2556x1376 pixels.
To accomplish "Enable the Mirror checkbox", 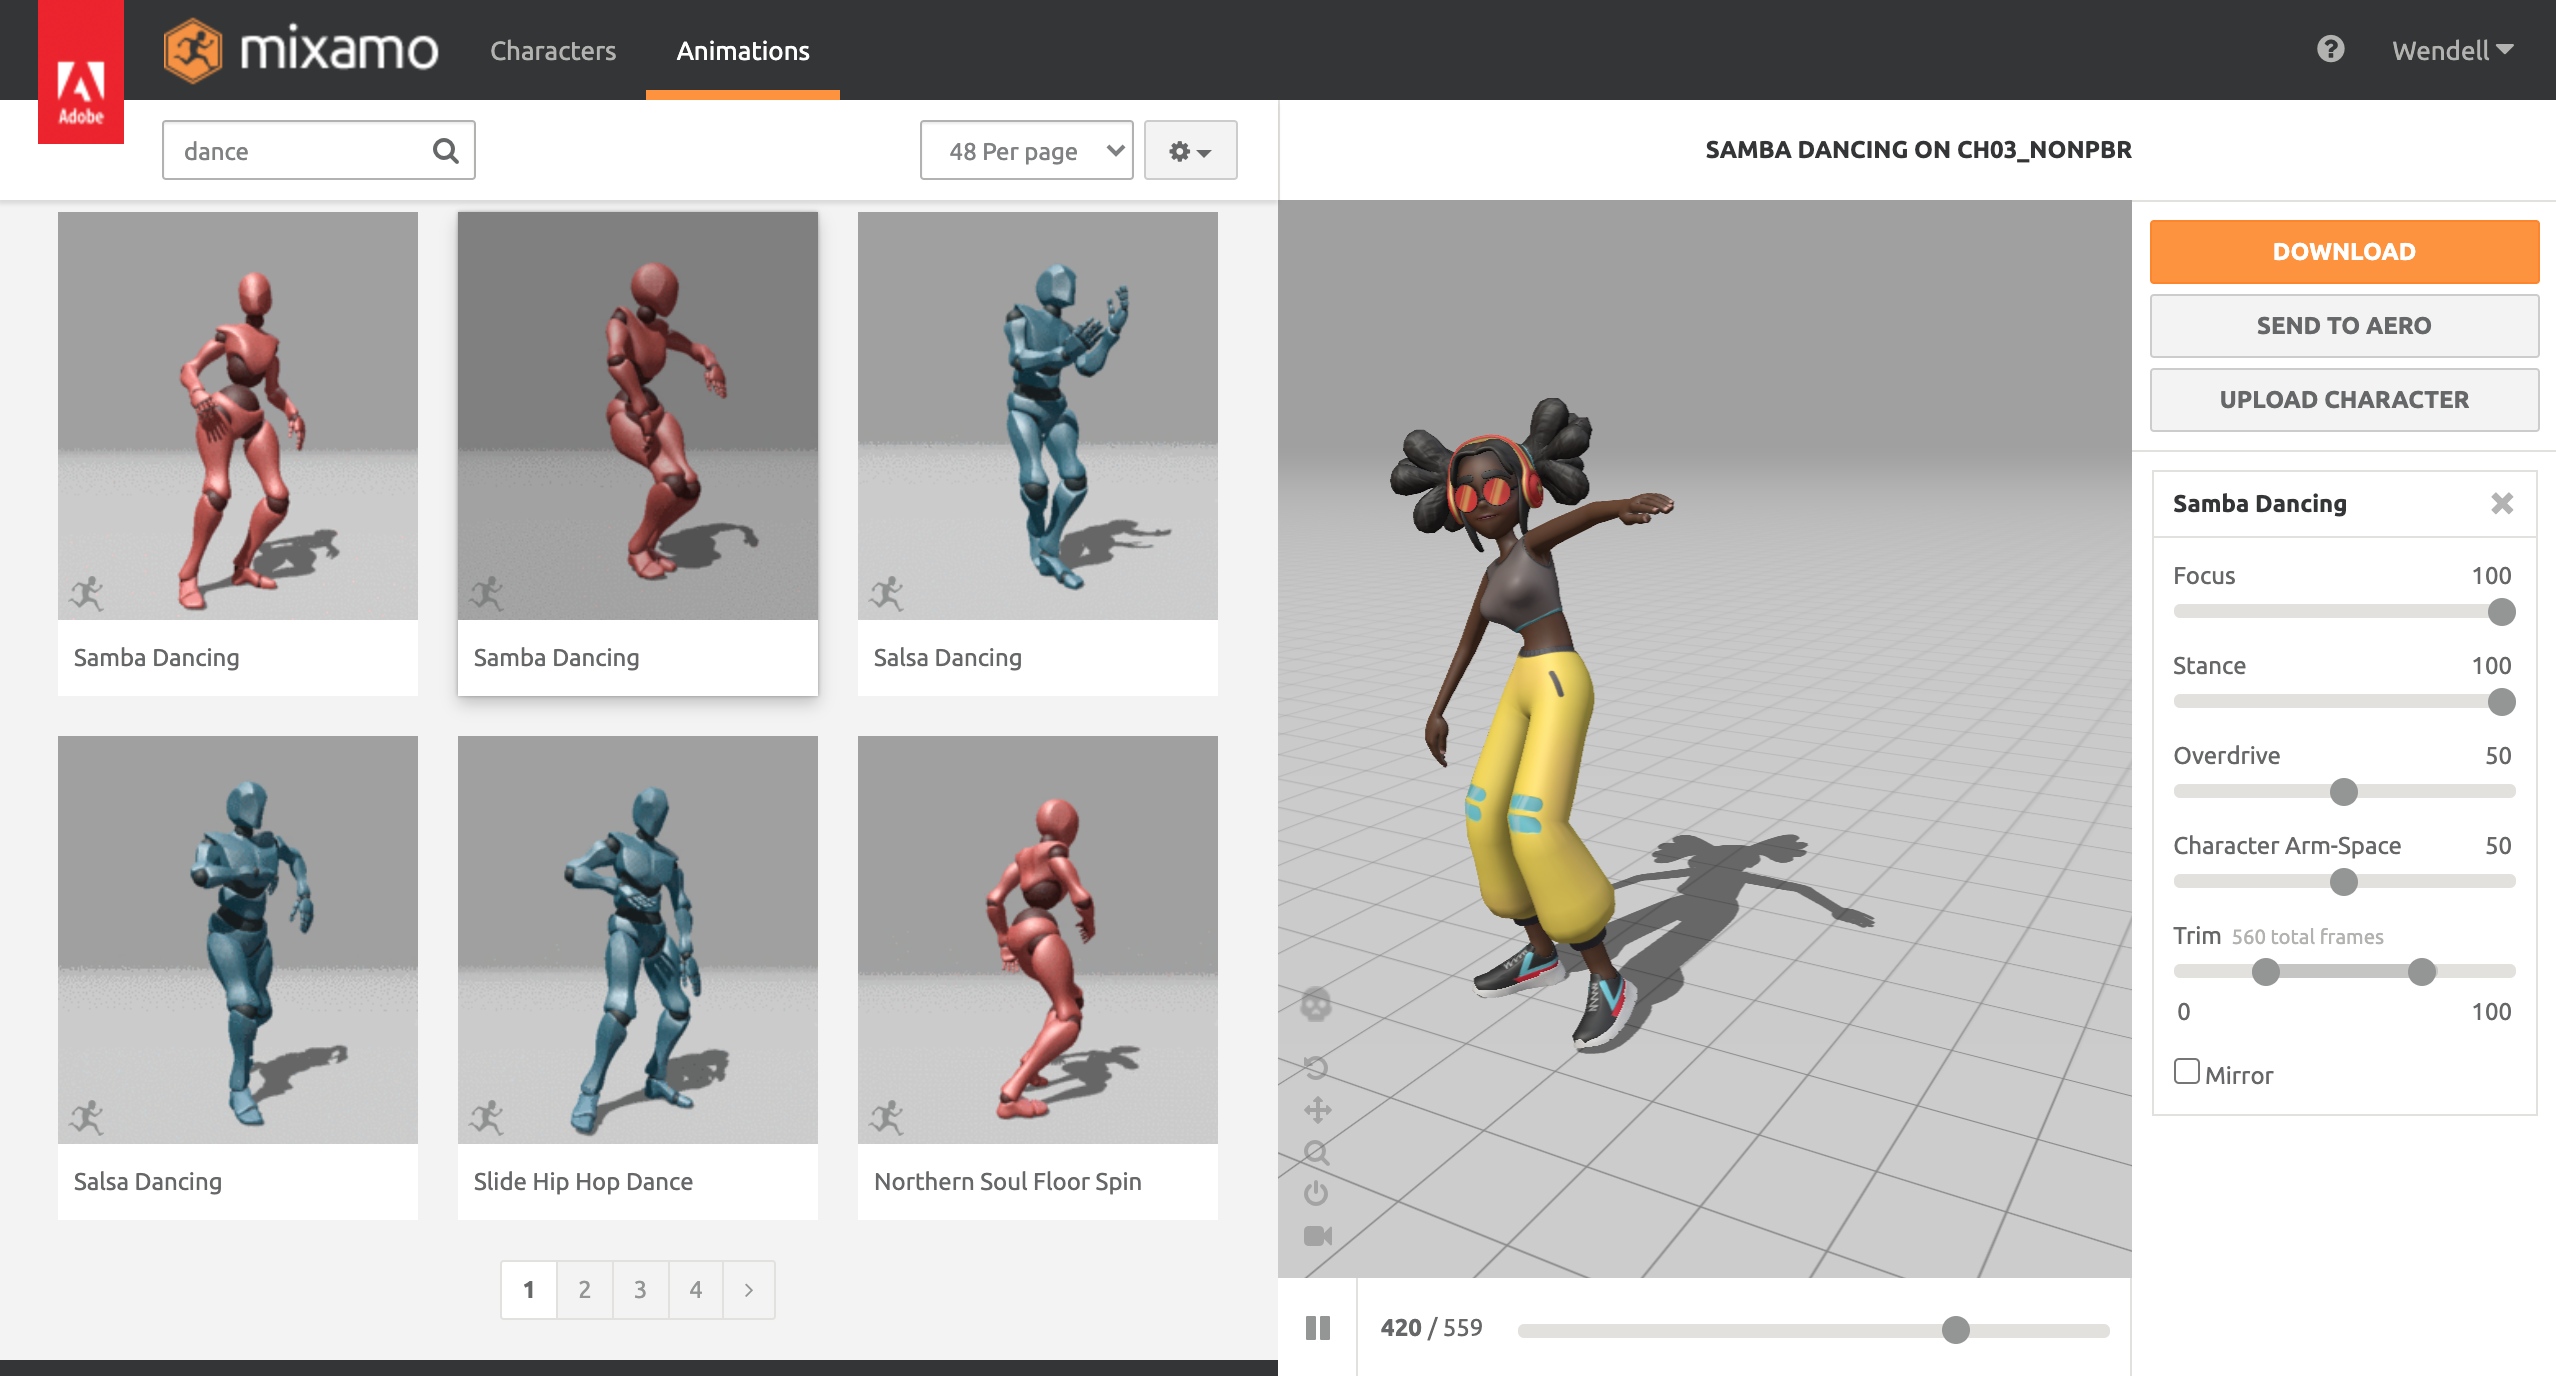I will tap(2187, 1072).
